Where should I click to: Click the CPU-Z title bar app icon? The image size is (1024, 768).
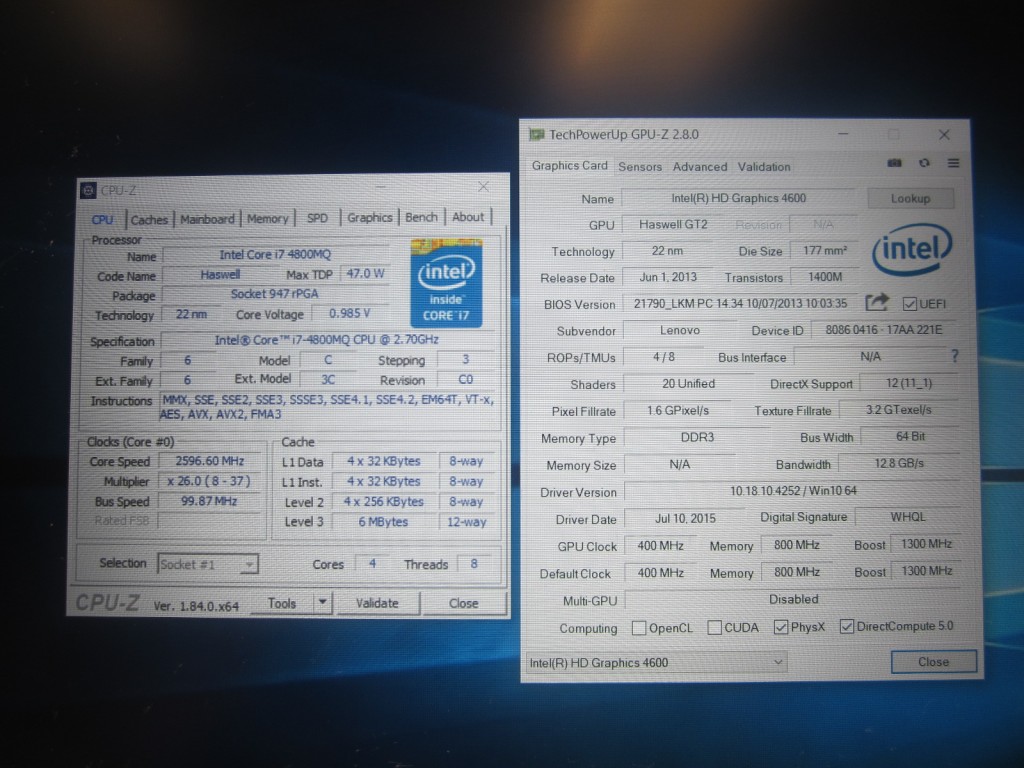point(88,190)
